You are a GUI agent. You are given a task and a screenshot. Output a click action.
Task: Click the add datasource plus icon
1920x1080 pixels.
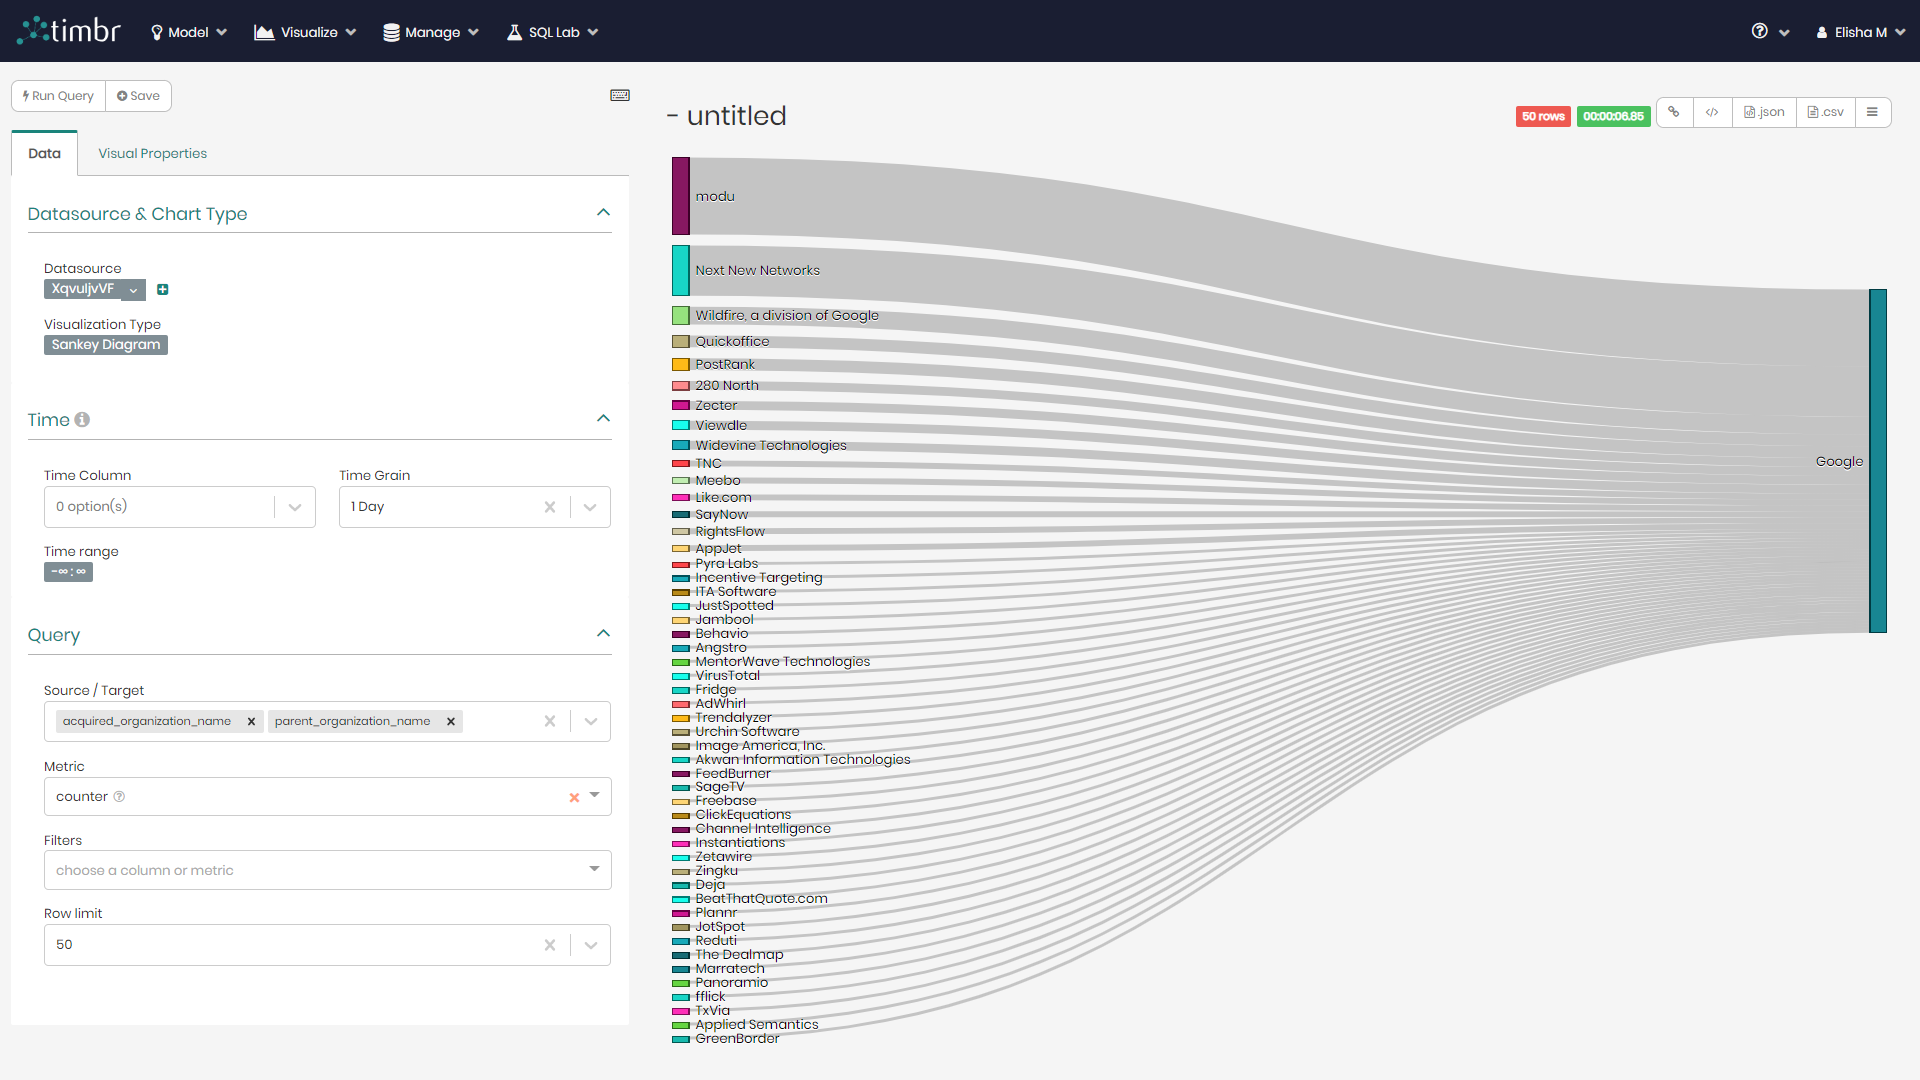coord(163,290)
